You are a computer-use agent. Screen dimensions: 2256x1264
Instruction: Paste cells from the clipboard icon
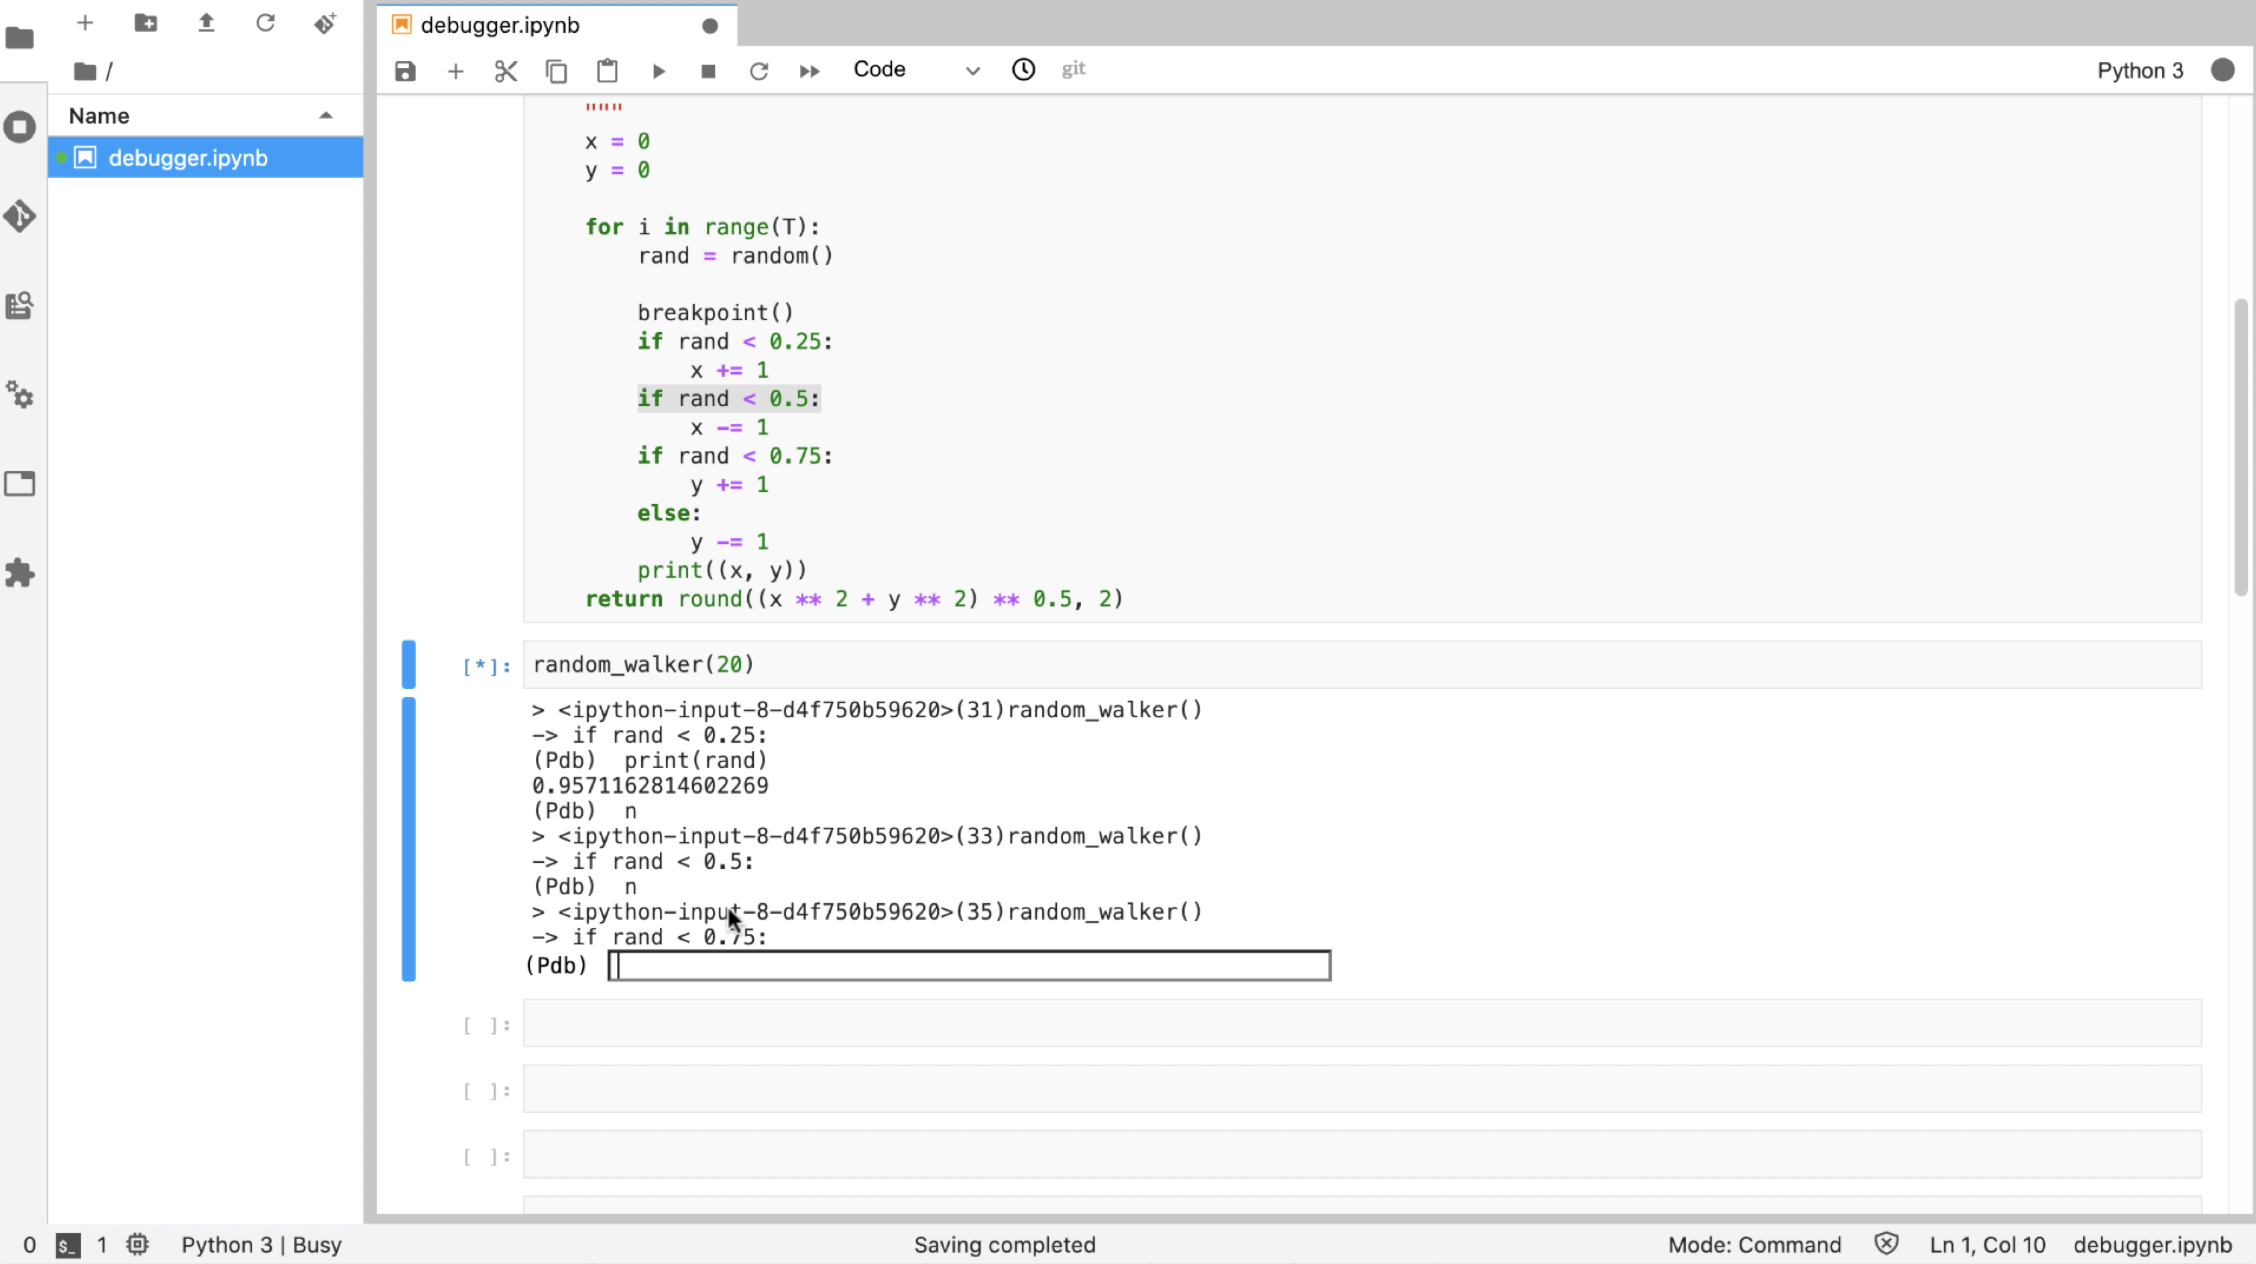point(607,71)
